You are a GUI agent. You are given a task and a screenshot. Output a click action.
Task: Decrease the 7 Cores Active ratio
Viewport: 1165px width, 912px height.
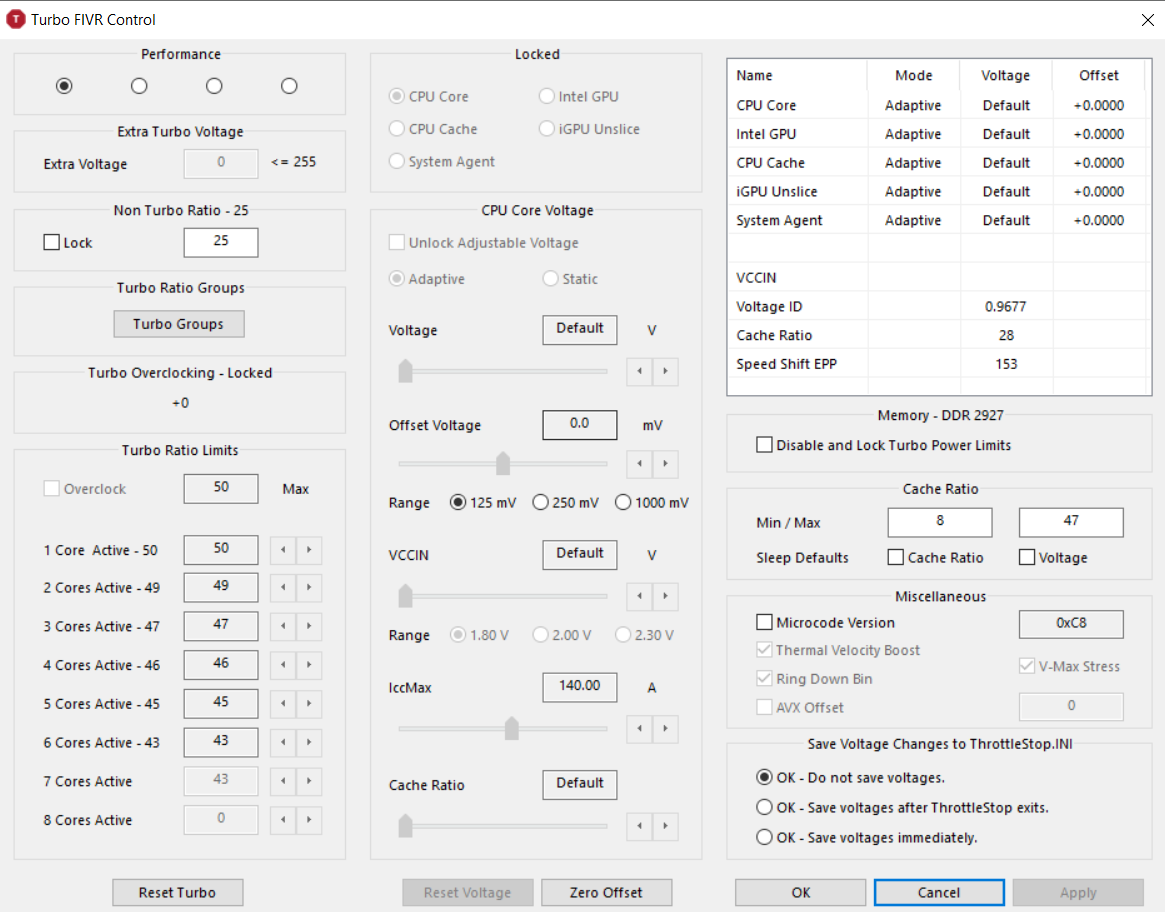(x=283, y=780)
